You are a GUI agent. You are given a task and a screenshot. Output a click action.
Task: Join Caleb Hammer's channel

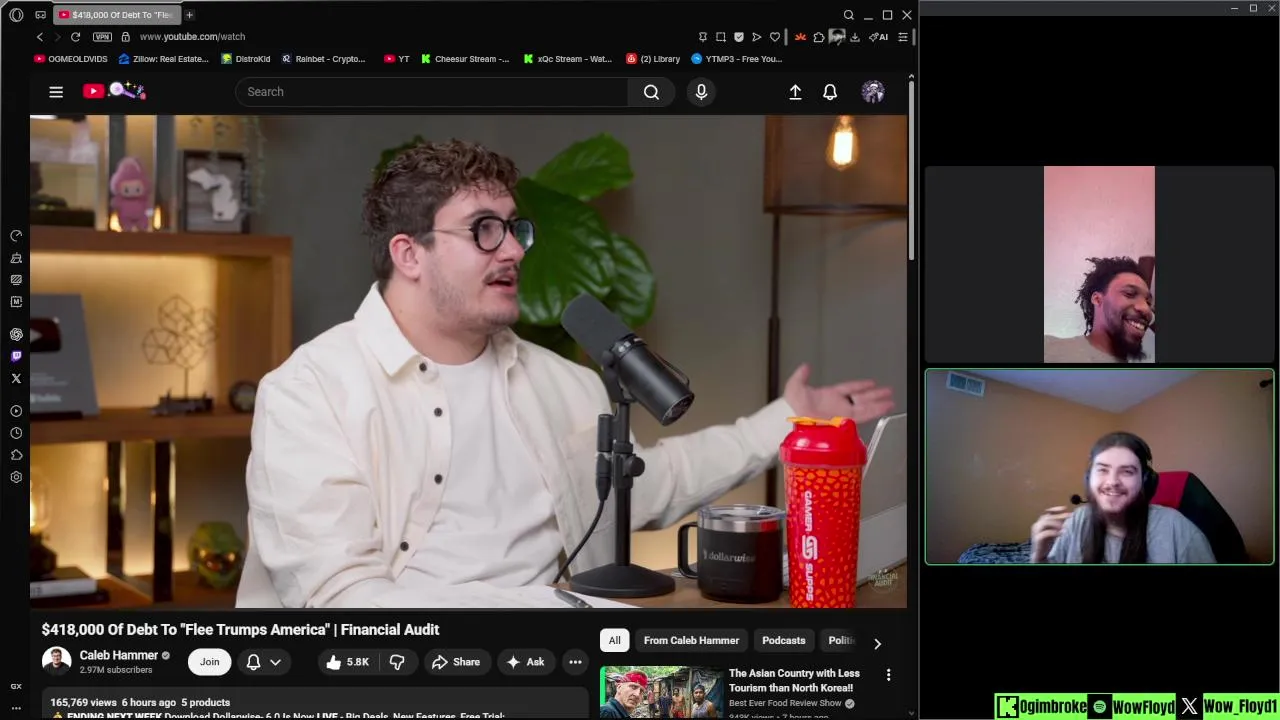(x=209, y=662)
